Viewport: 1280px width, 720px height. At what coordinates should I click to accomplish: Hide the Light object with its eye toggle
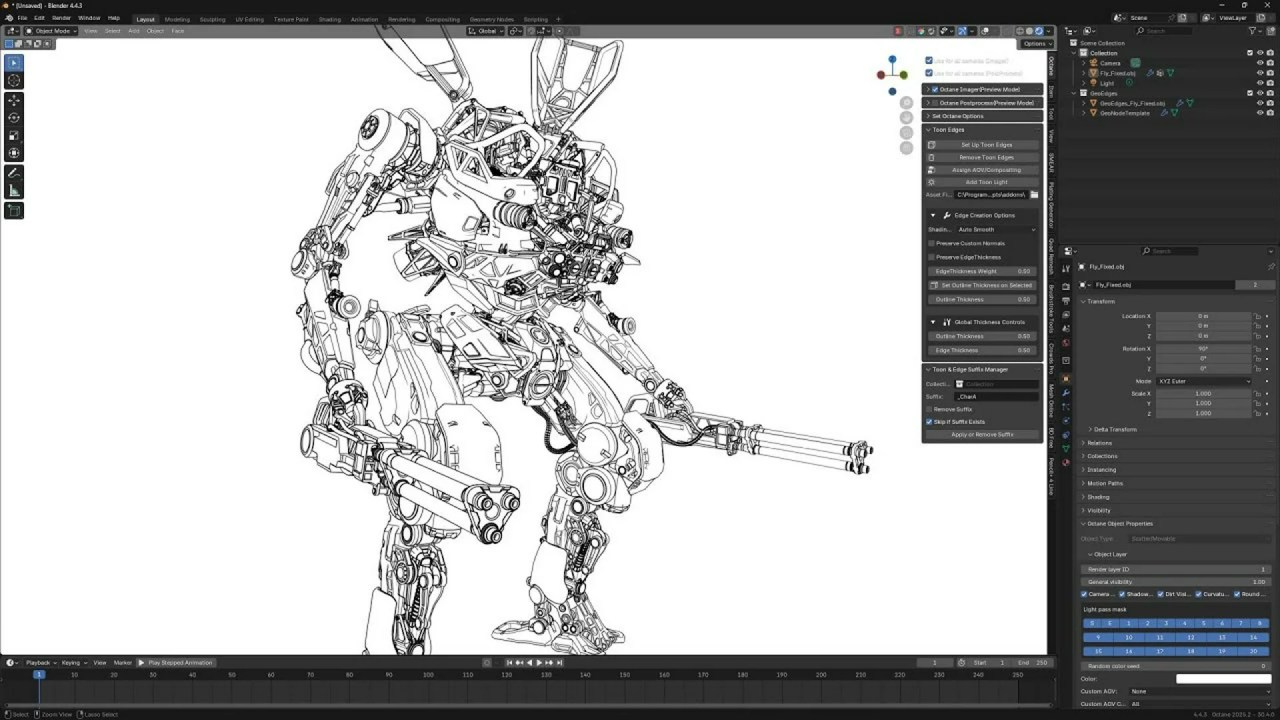coord(1258,83)
